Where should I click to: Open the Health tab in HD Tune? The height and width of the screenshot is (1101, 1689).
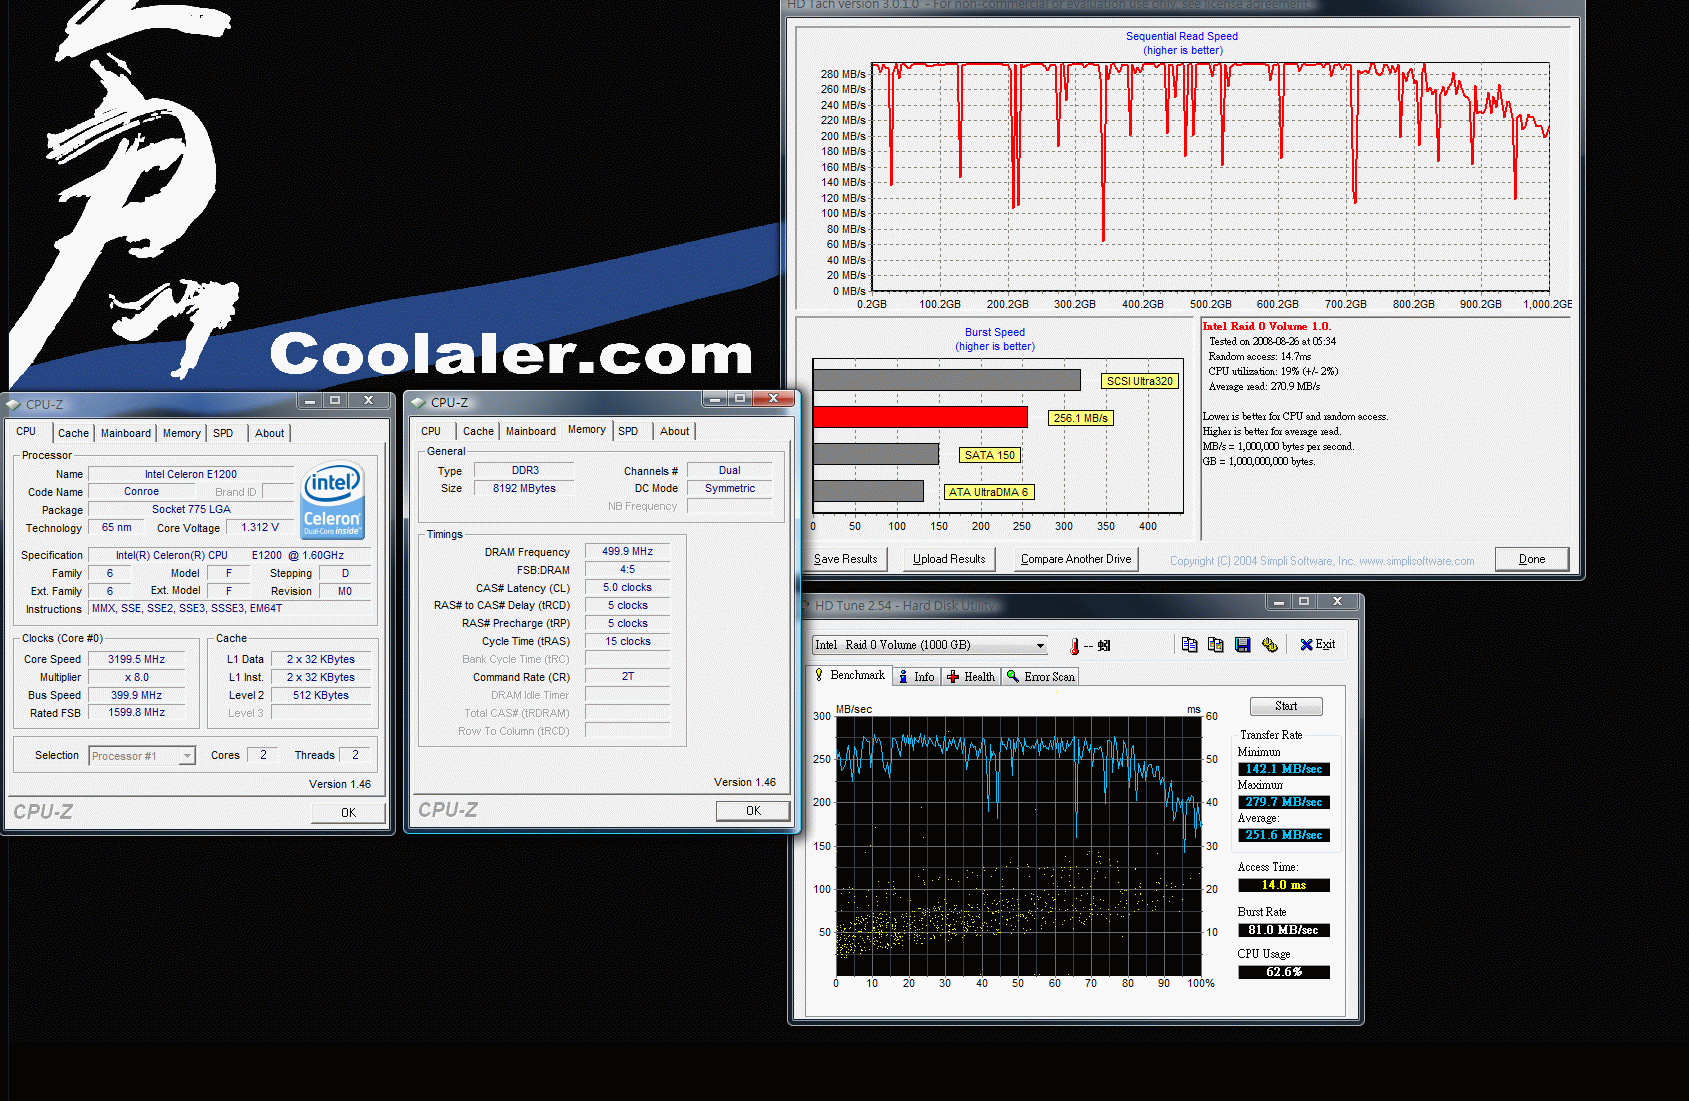pyautogui.click(x=971, y=677)
